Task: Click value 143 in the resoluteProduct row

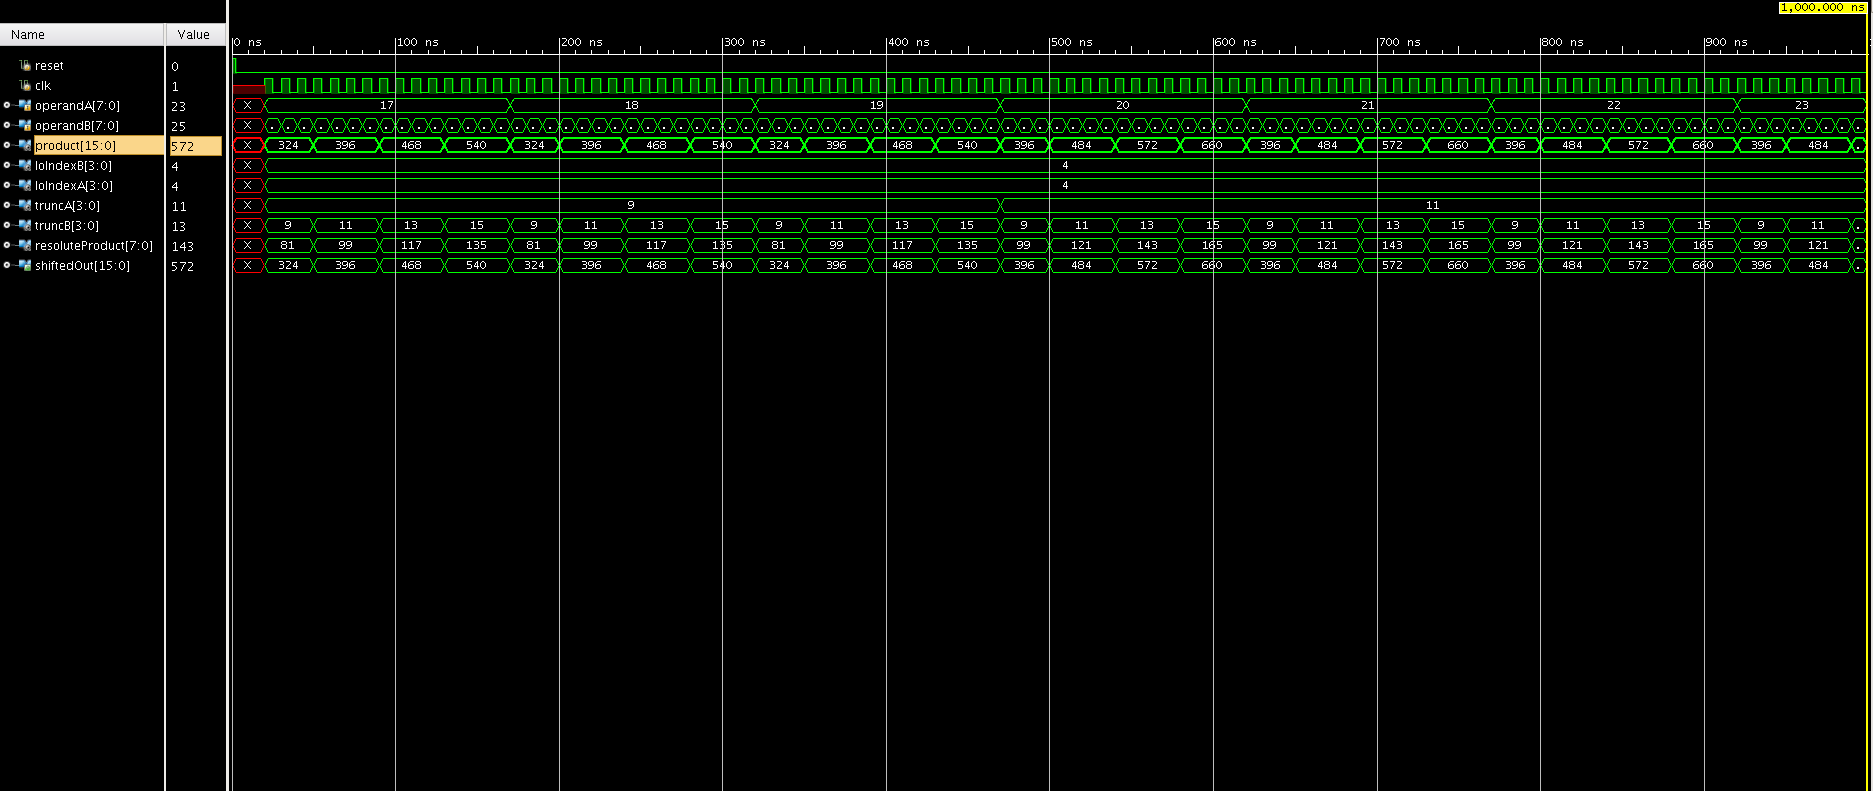Action: coord(182,246)
